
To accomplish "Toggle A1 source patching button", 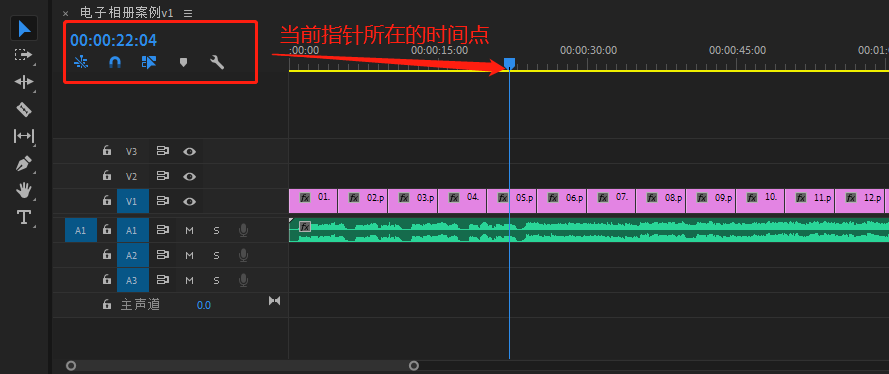I will [x=81, y=230].
